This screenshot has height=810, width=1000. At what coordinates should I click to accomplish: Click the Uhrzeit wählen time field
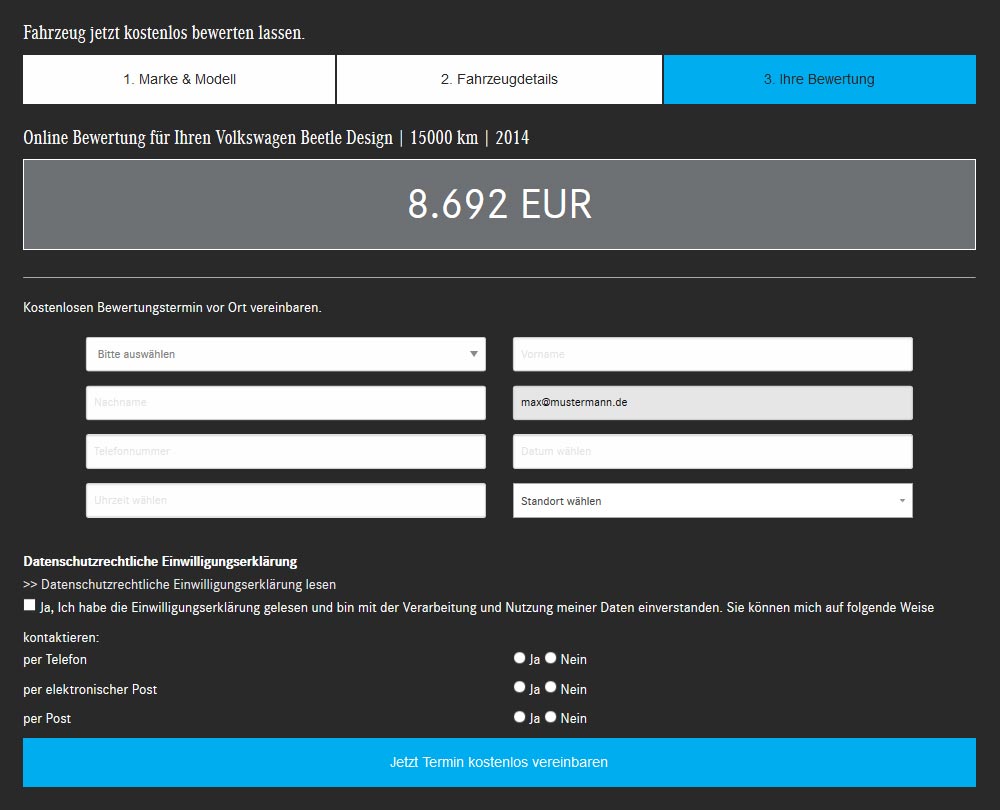pyautogui.click(x=286, y=500)
